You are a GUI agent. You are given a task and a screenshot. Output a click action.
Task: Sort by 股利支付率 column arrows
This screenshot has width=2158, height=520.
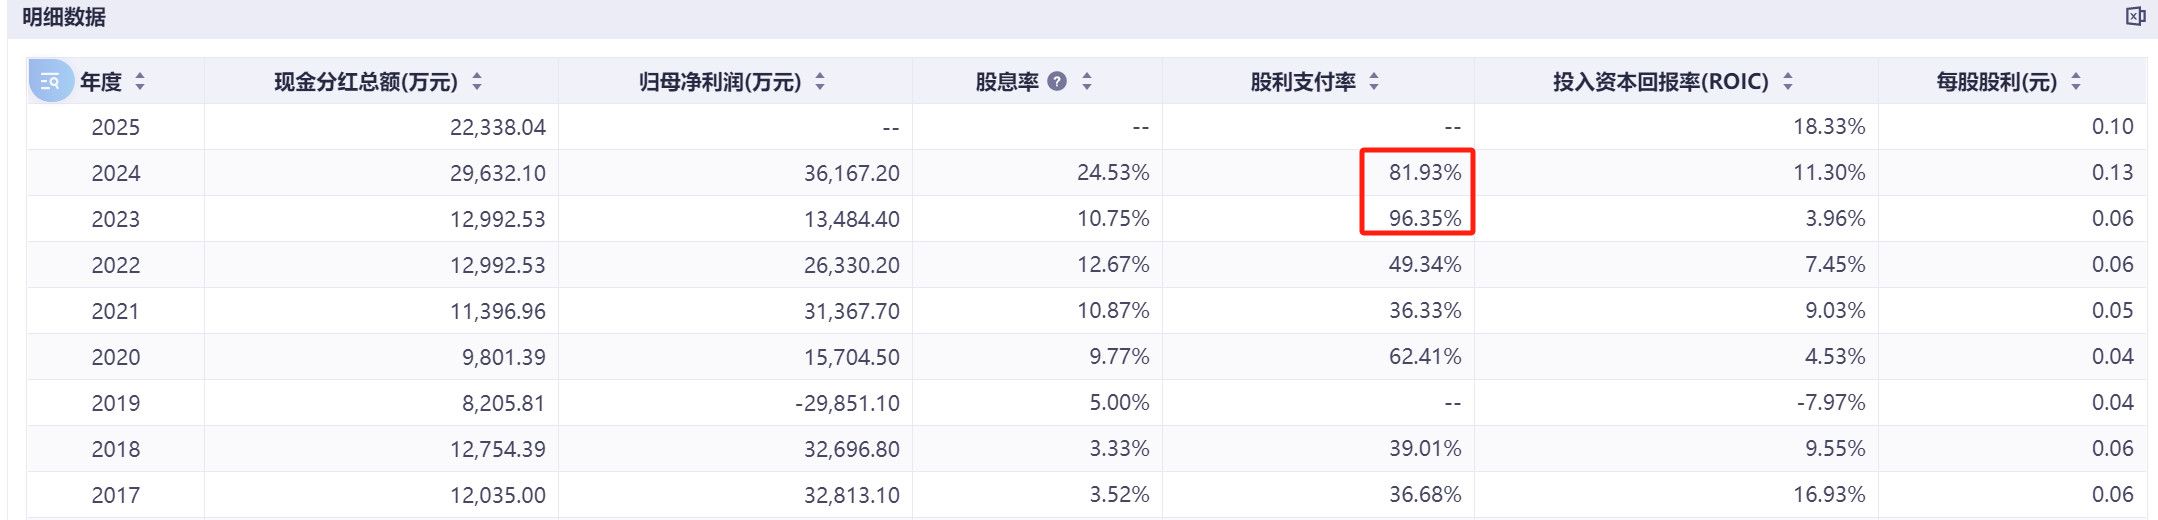coord(1374,82)
